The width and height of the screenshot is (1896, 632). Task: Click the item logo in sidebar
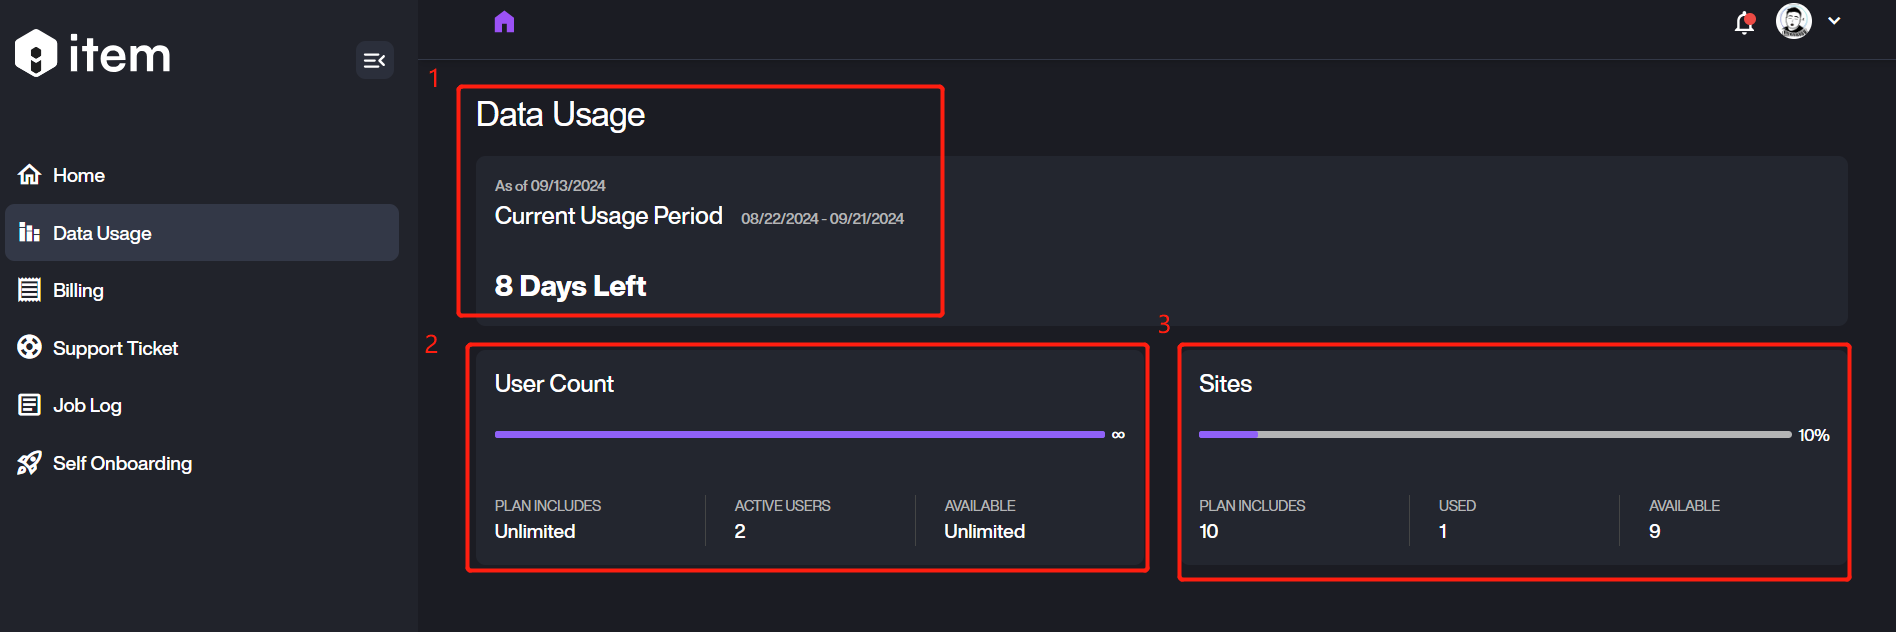[93, 54]
